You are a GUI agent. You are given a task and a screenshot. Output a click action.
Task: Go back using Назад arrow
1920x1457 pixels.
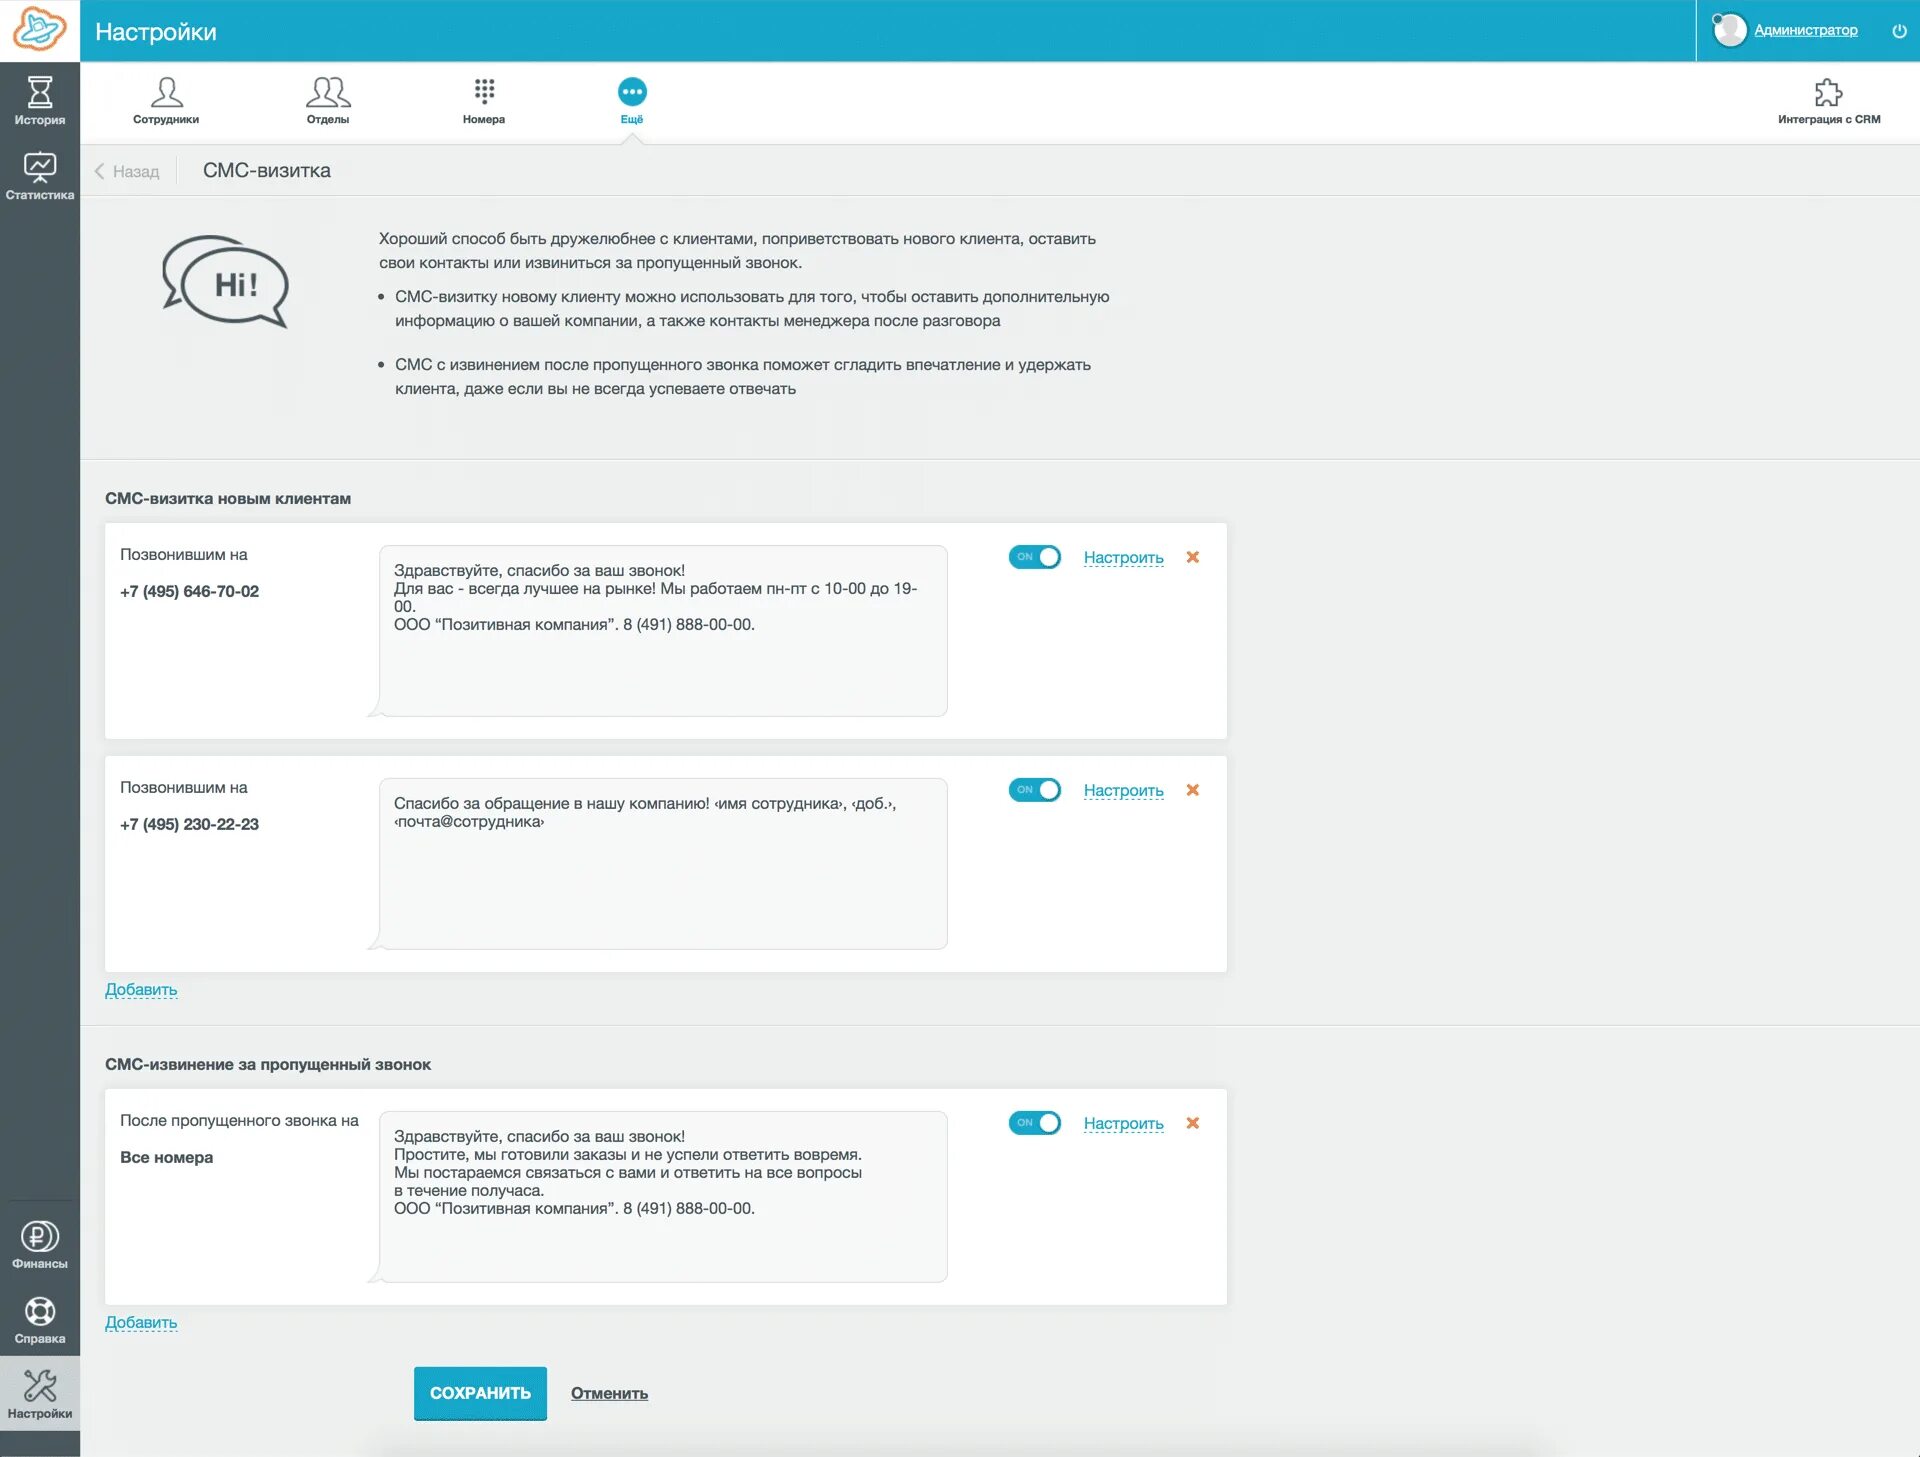pos(127,171)
